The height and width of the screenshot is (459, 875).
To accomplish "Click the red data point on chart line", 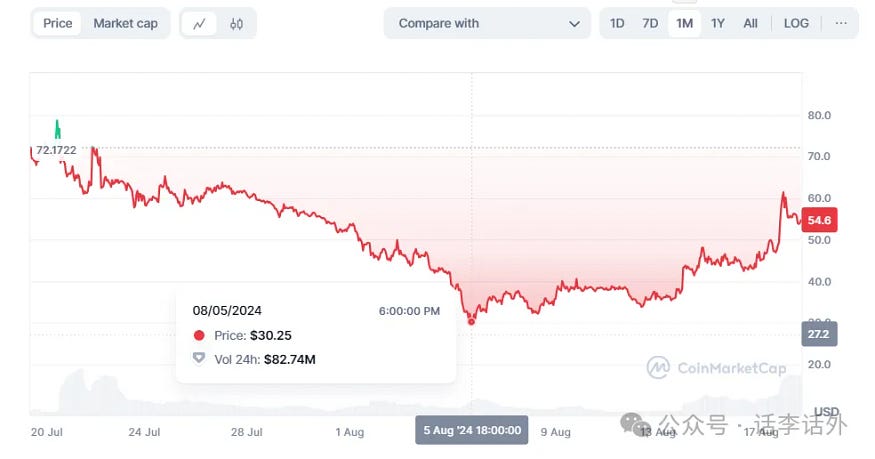I will (472, 321).
